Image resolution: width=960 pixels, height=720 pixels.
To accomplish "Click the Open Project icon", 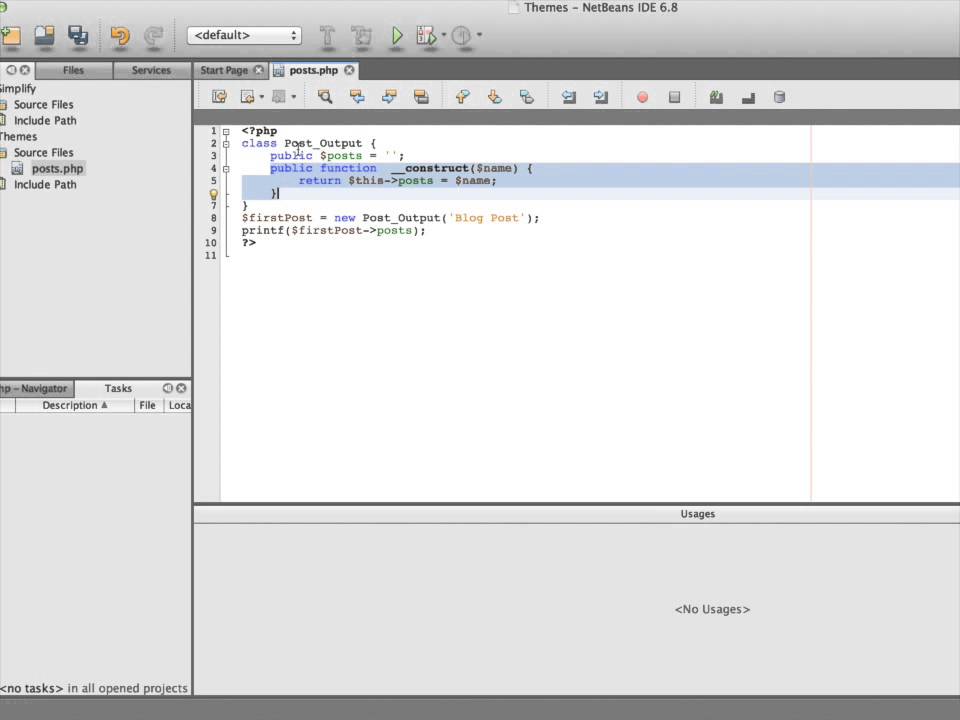I will (x=44, y=36).
